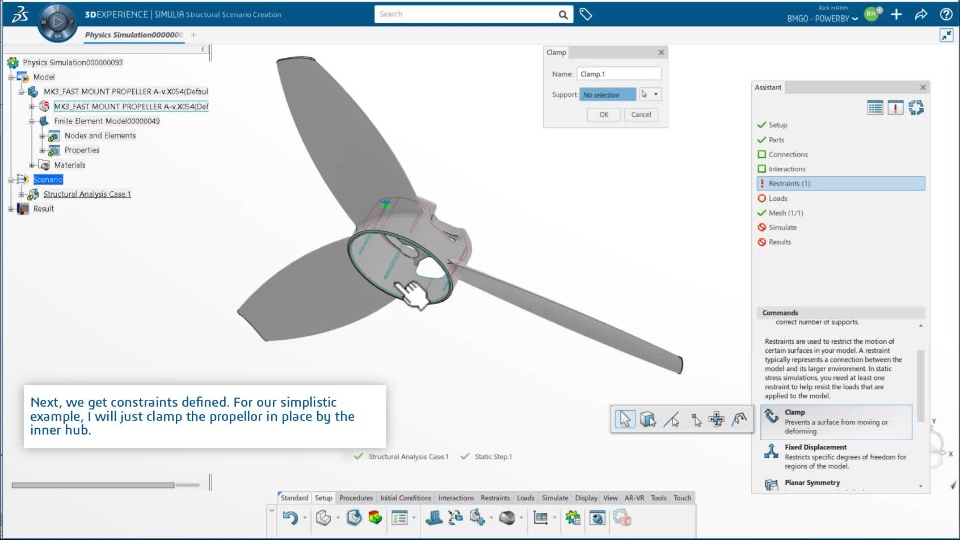
Task: Click the blue finite element model icon
Action: pos(434,518)
